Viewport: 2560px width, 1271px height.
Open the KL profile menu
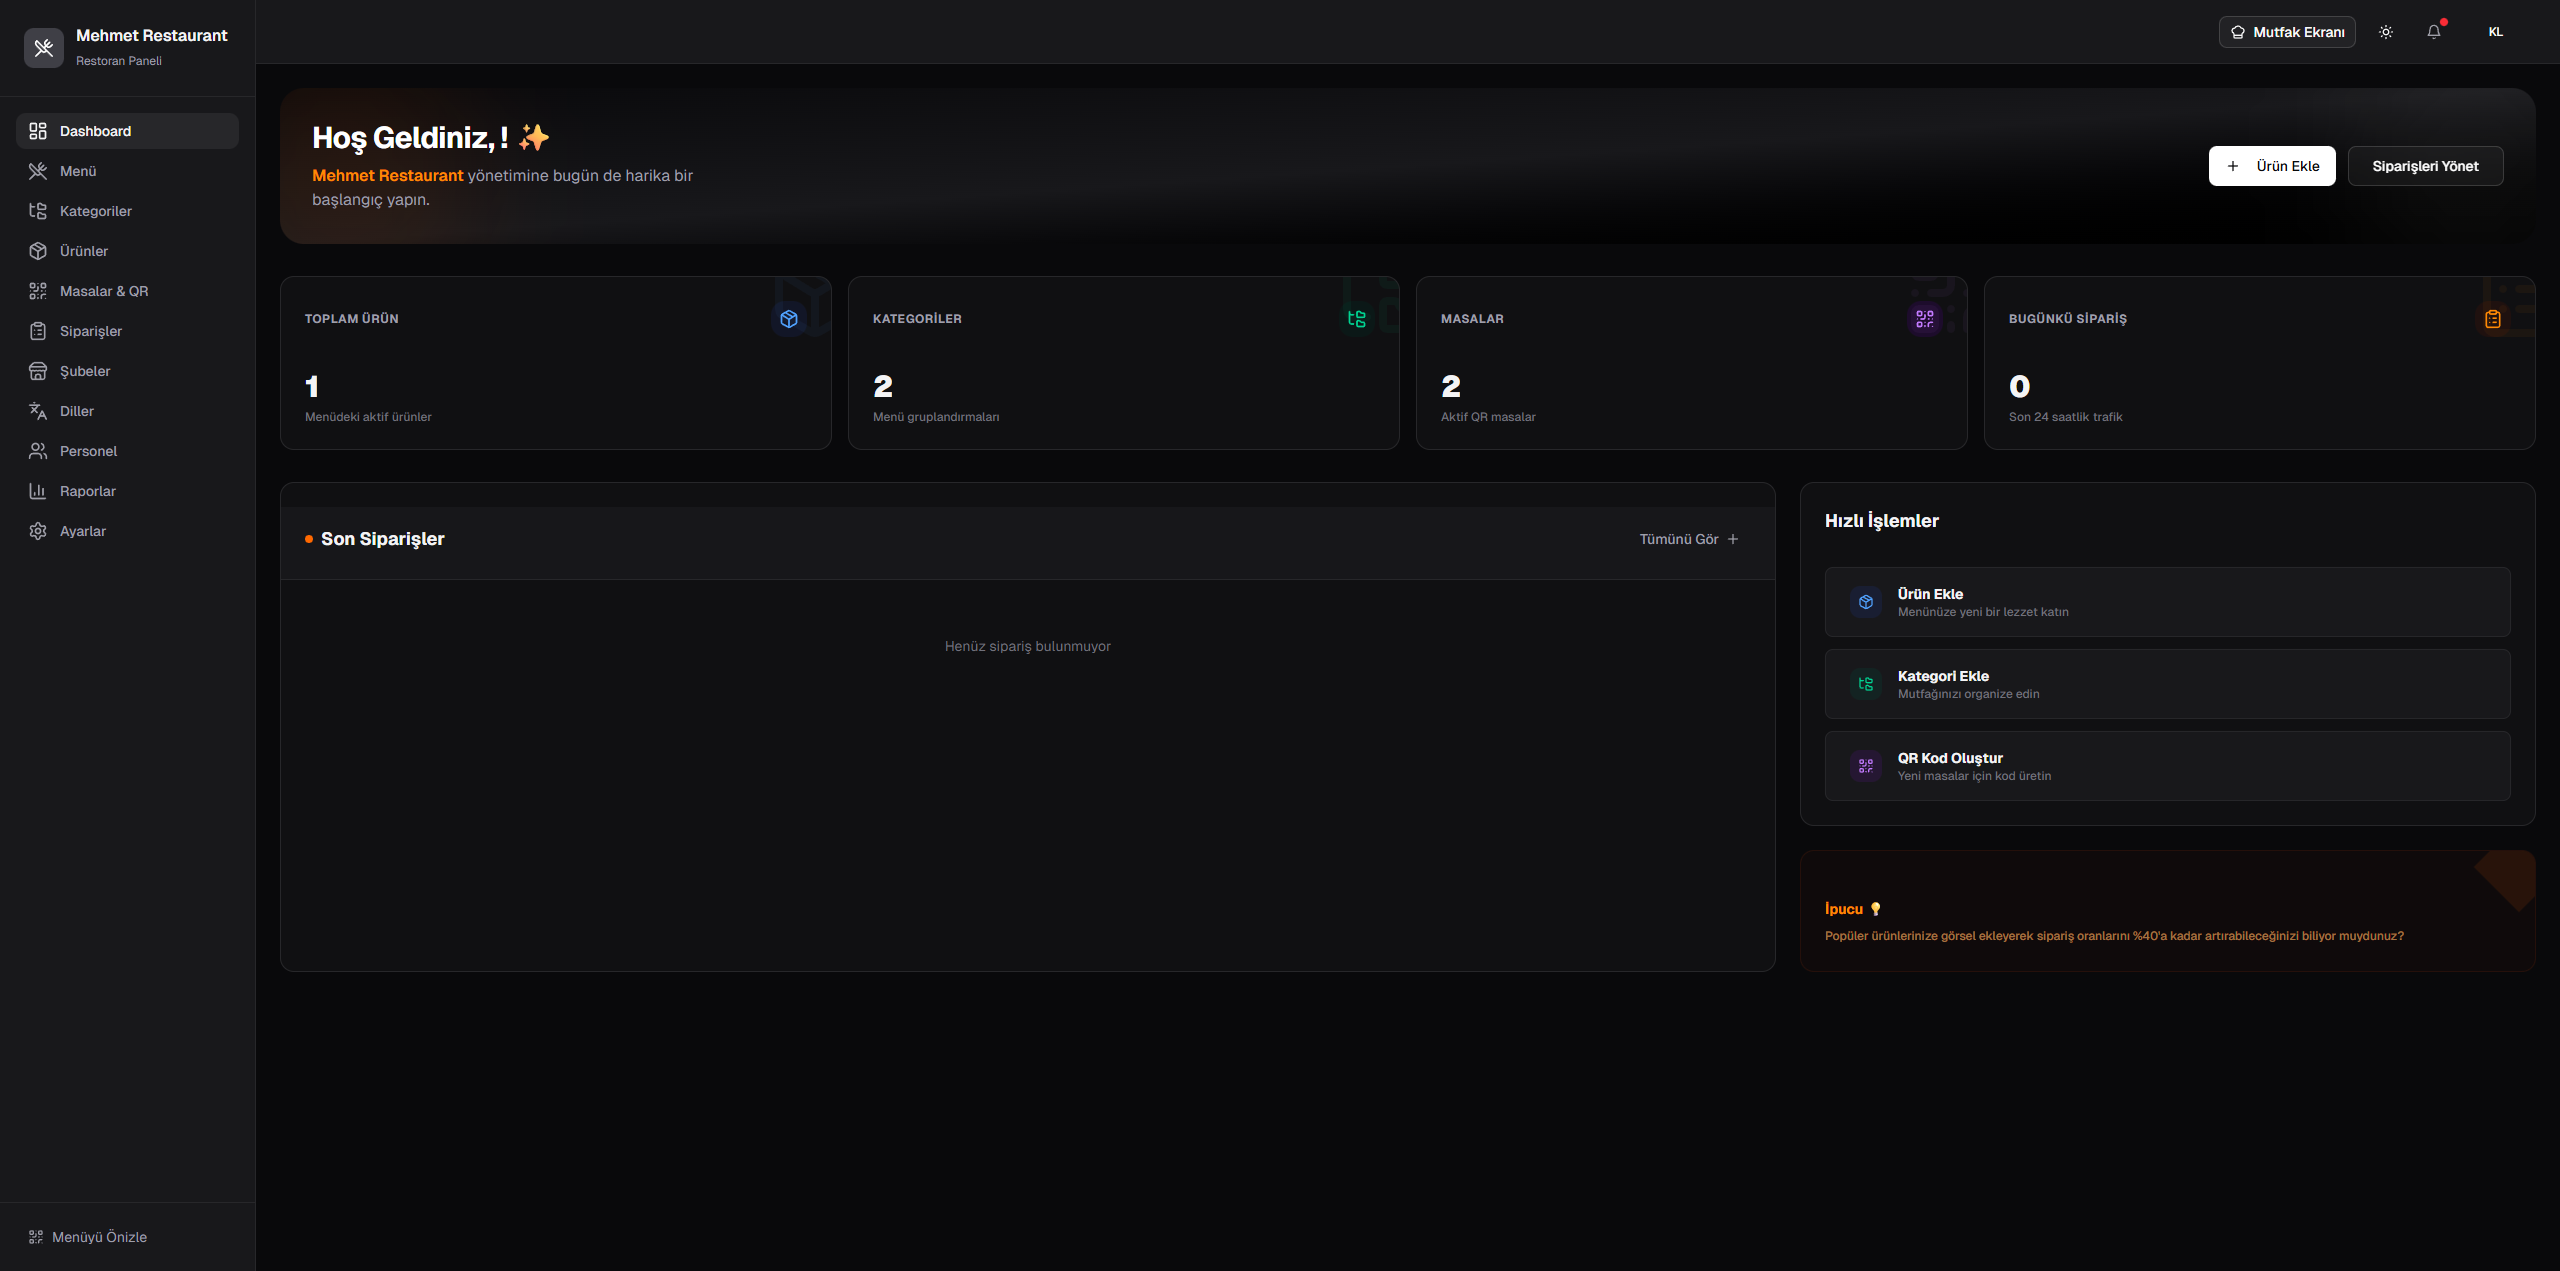pos(2495,31)
